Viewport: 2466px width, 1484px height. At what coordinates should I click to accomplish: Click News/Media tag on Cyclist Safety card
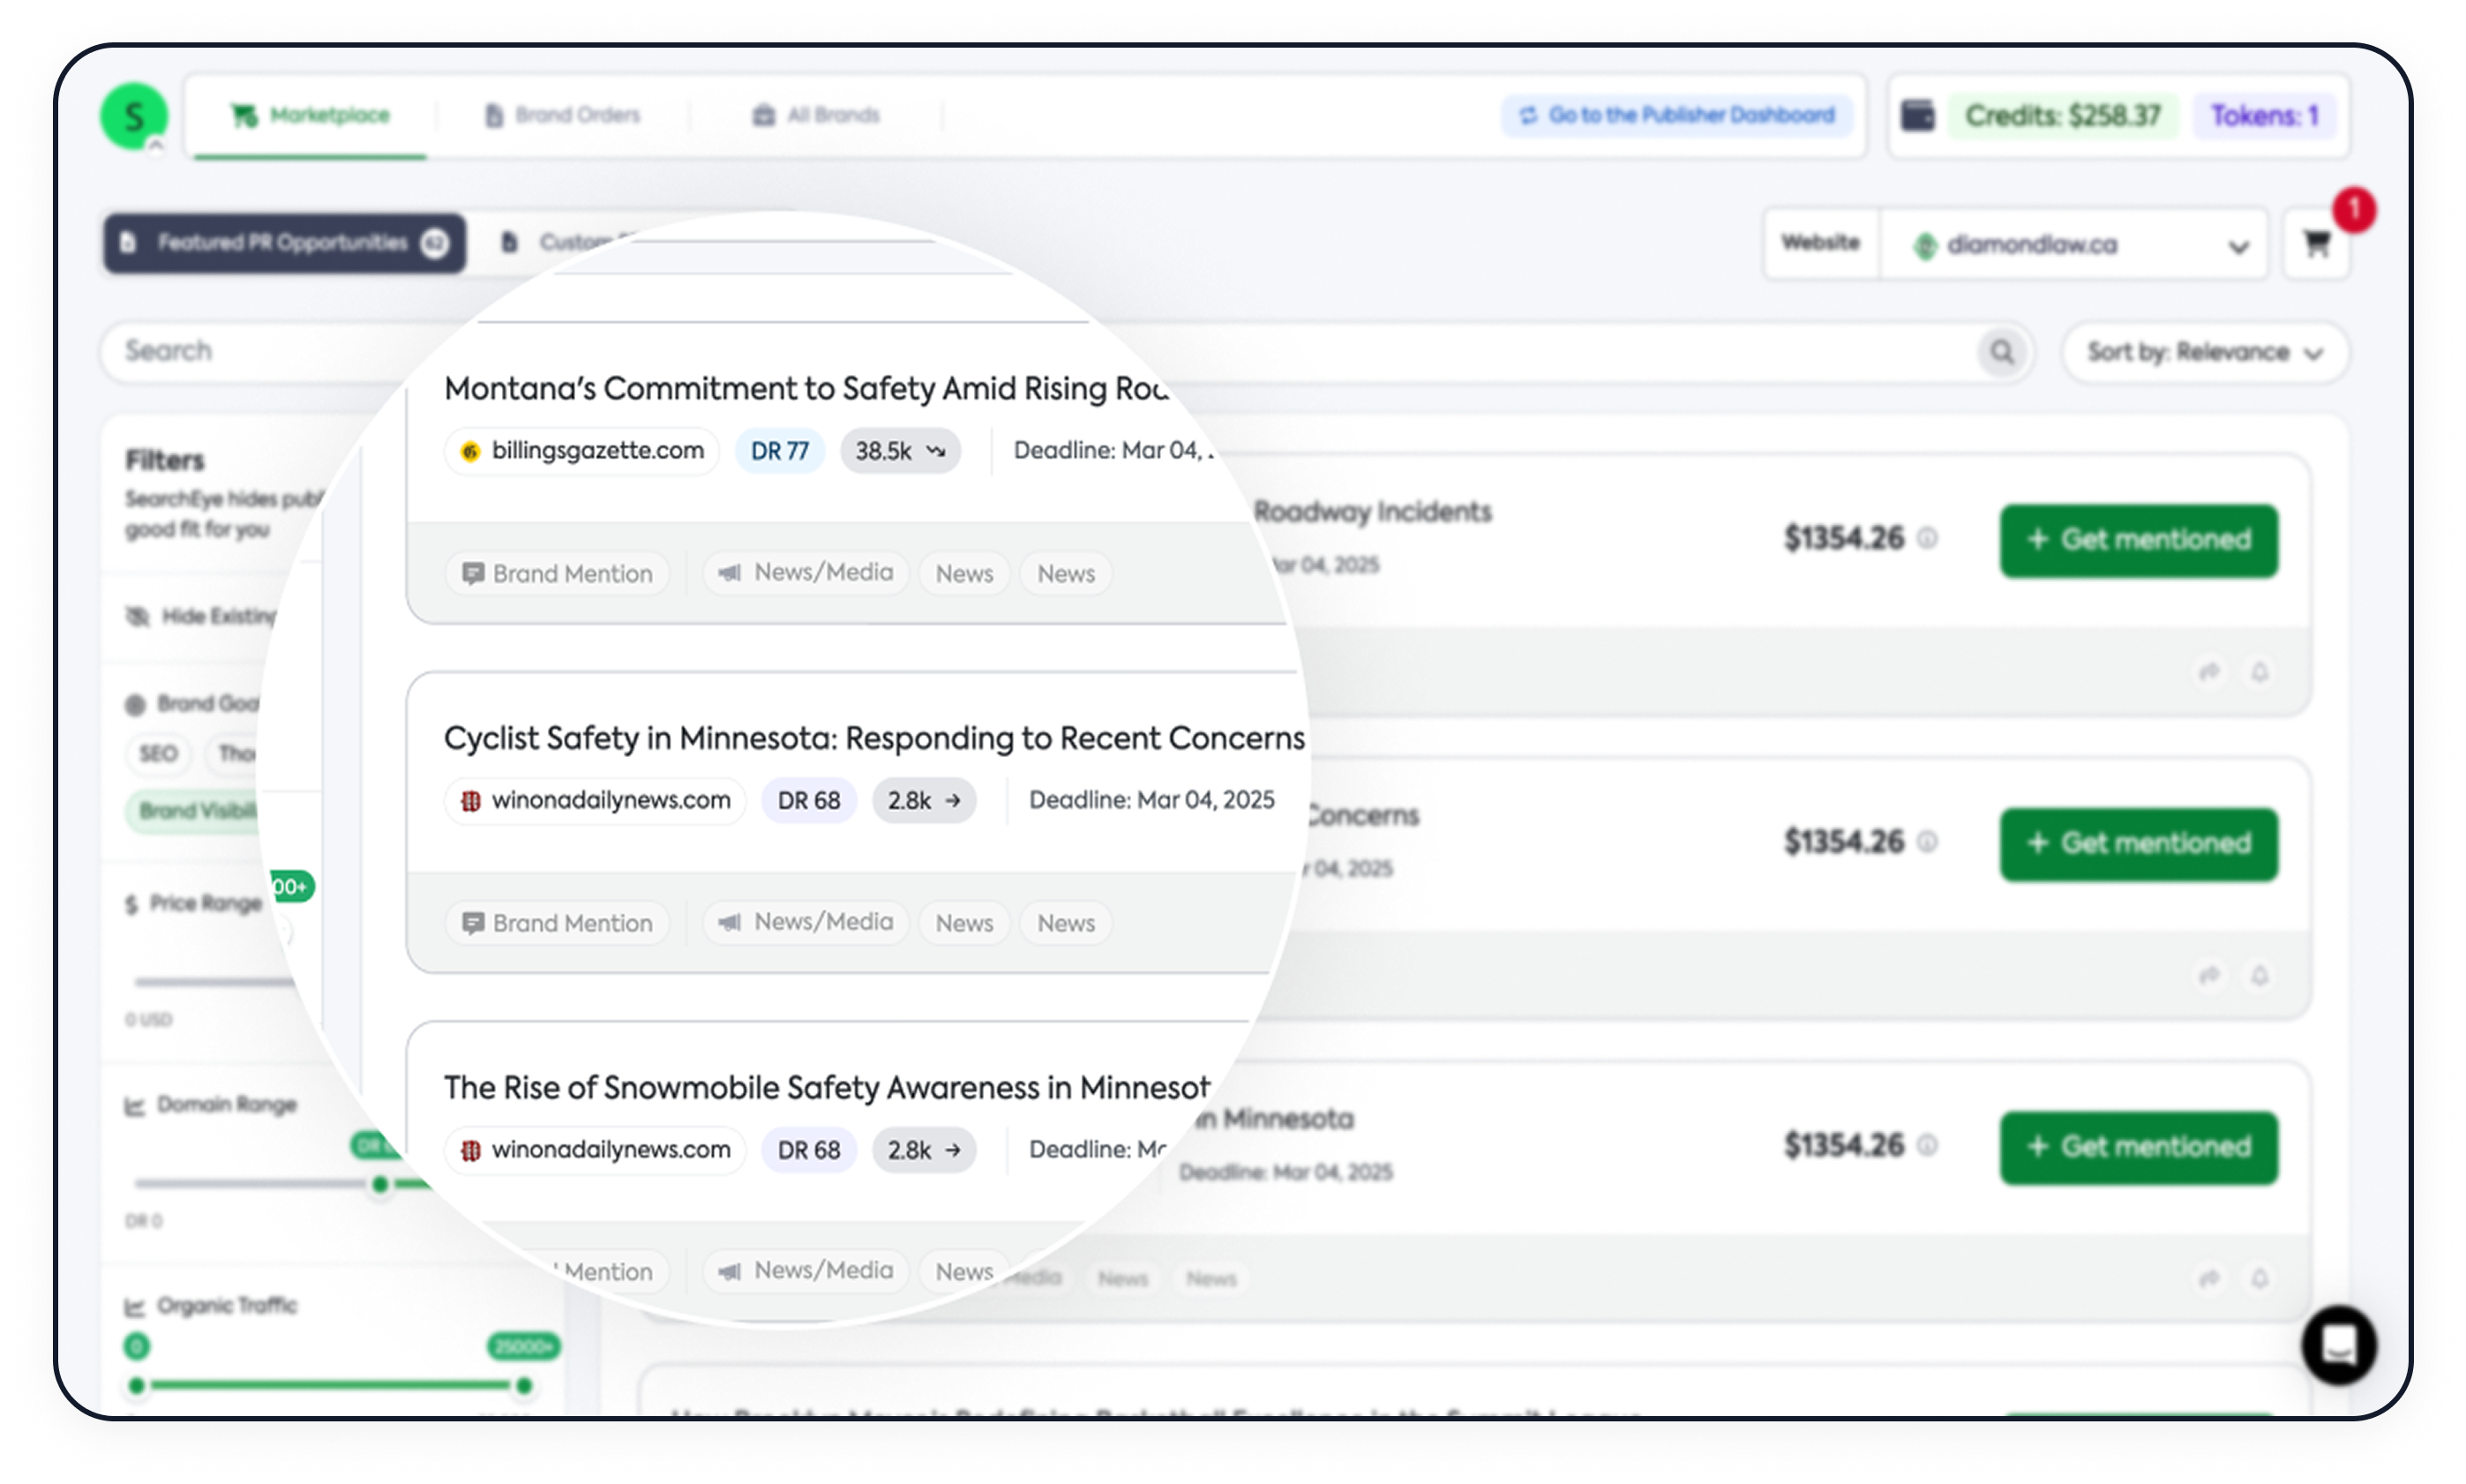pos(806,922)
